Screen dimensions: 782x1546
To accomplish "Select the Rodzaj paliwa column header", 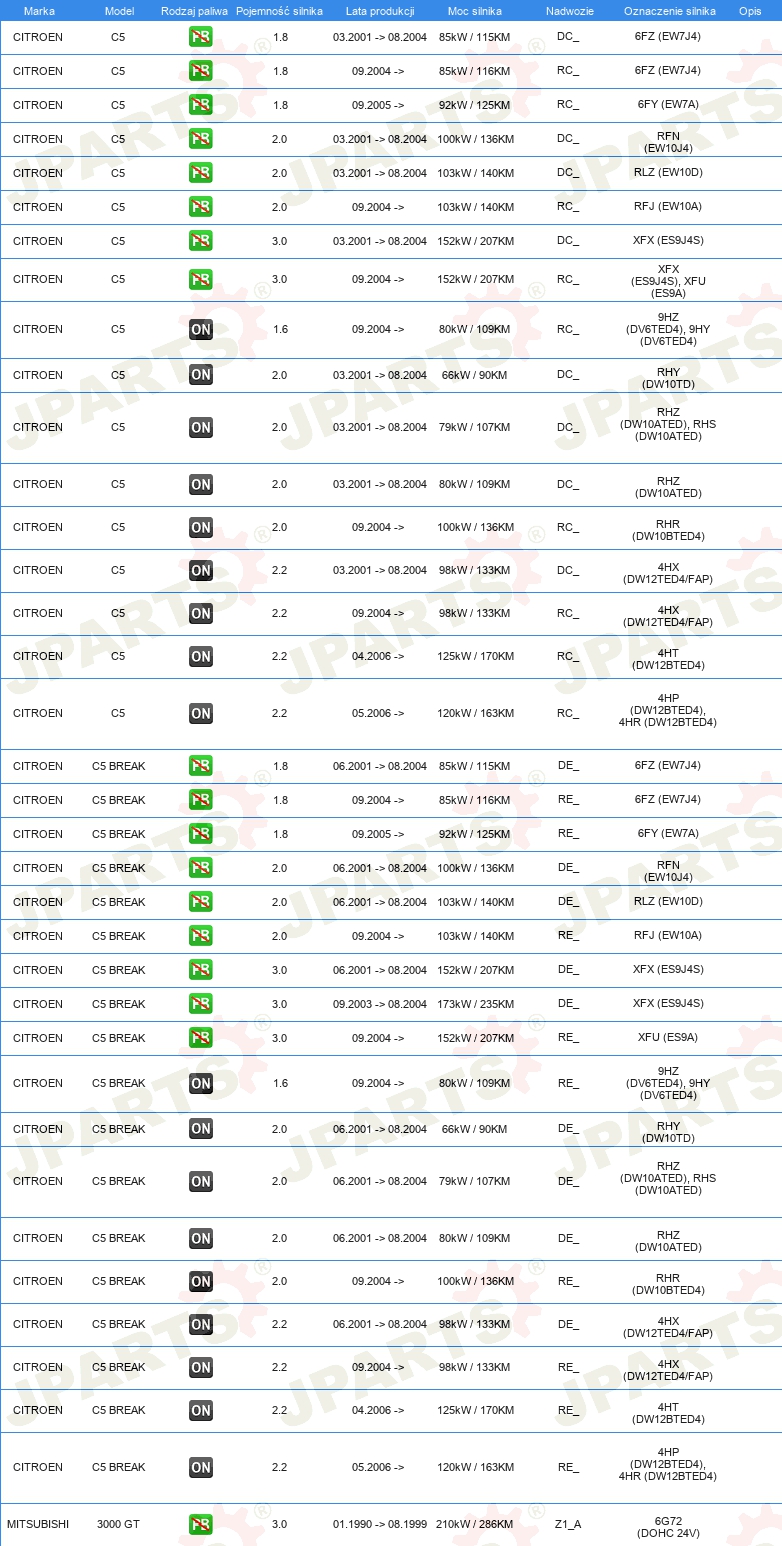I will pos(194,10).
